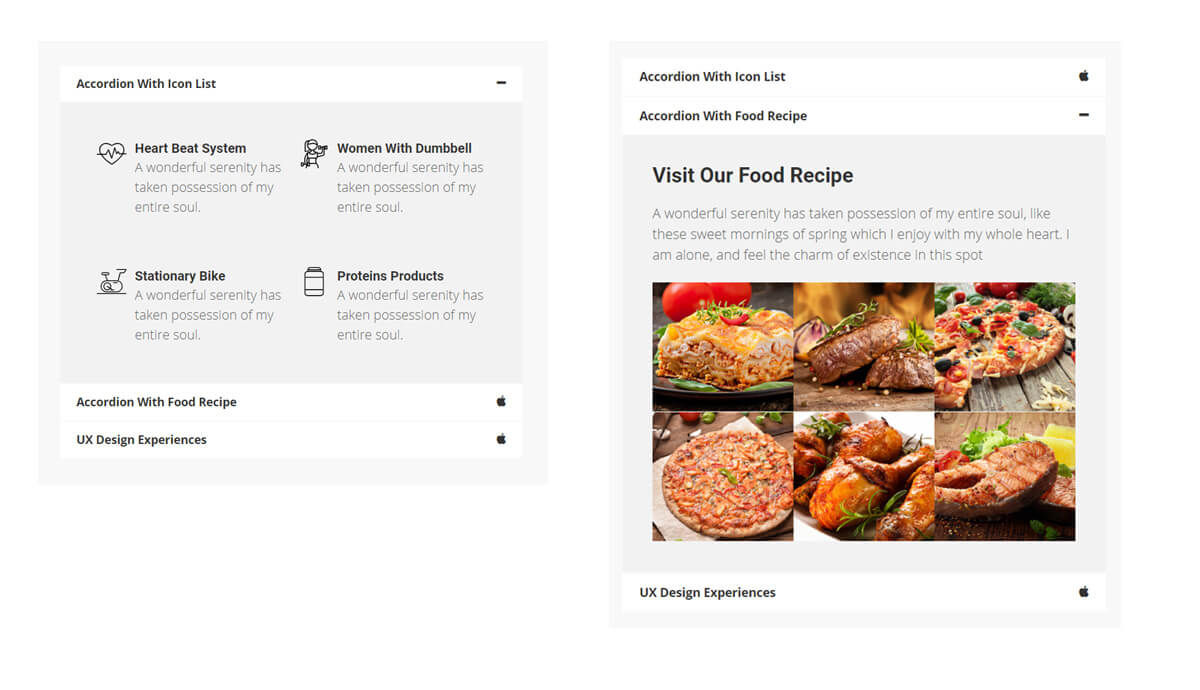Expand left Accordion With Food Recipe header
Image resolution: width=1200 pixels, height=690 pixels.
point(291,402)
